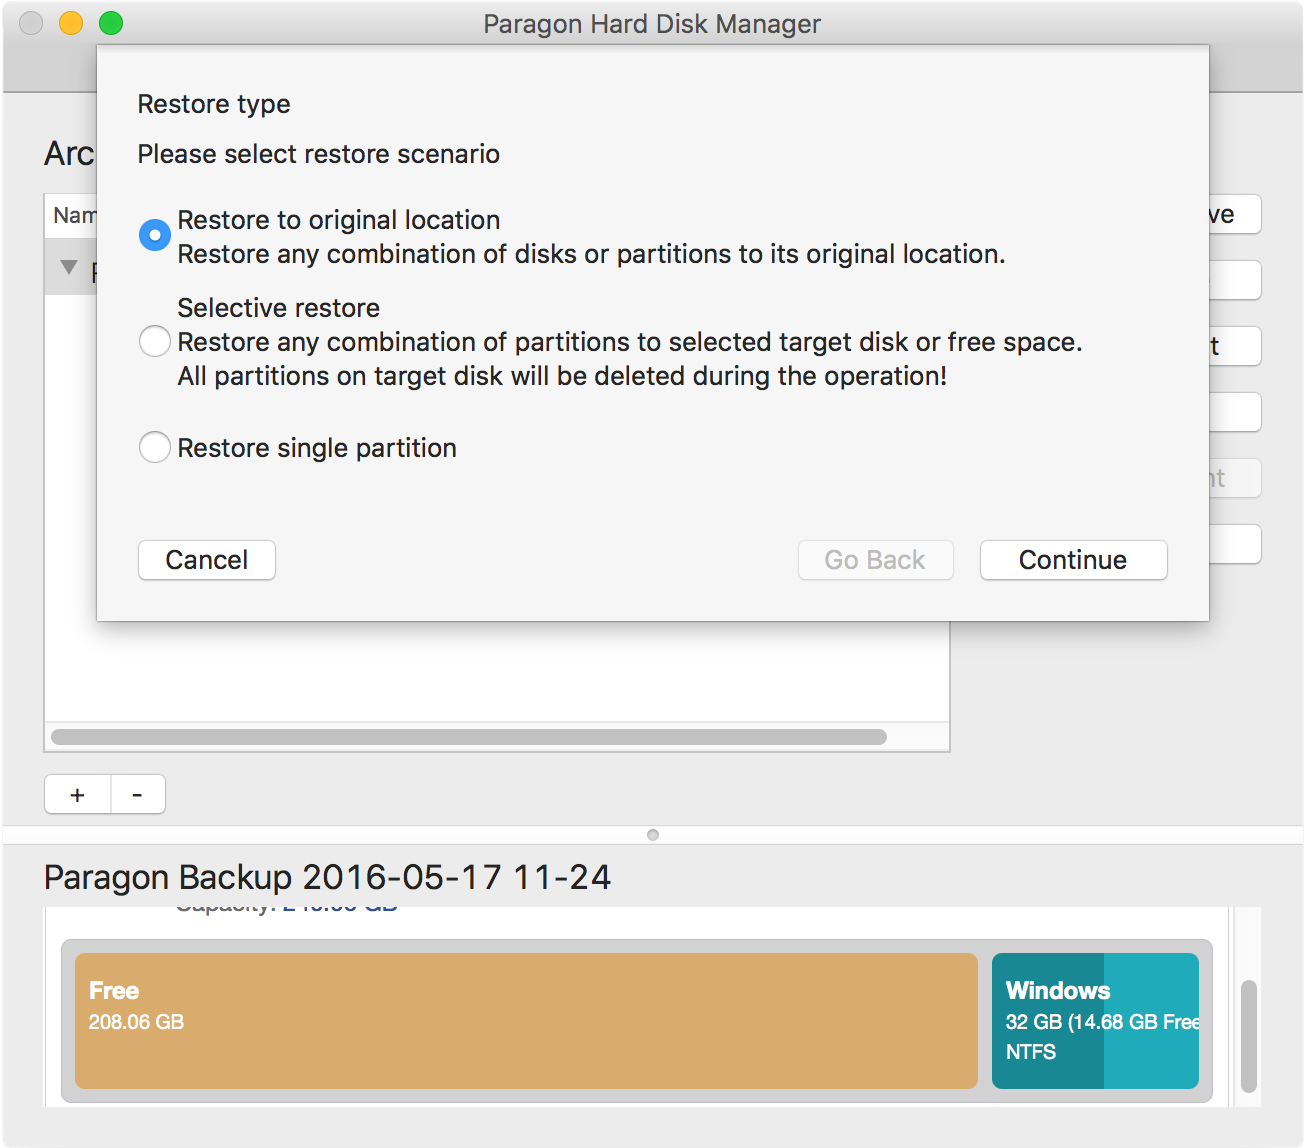This screenshot has width=1304, height=1148.
Task: Choose the Selective restore radio button
Action: pyautogui.click(x=155, y=342)
